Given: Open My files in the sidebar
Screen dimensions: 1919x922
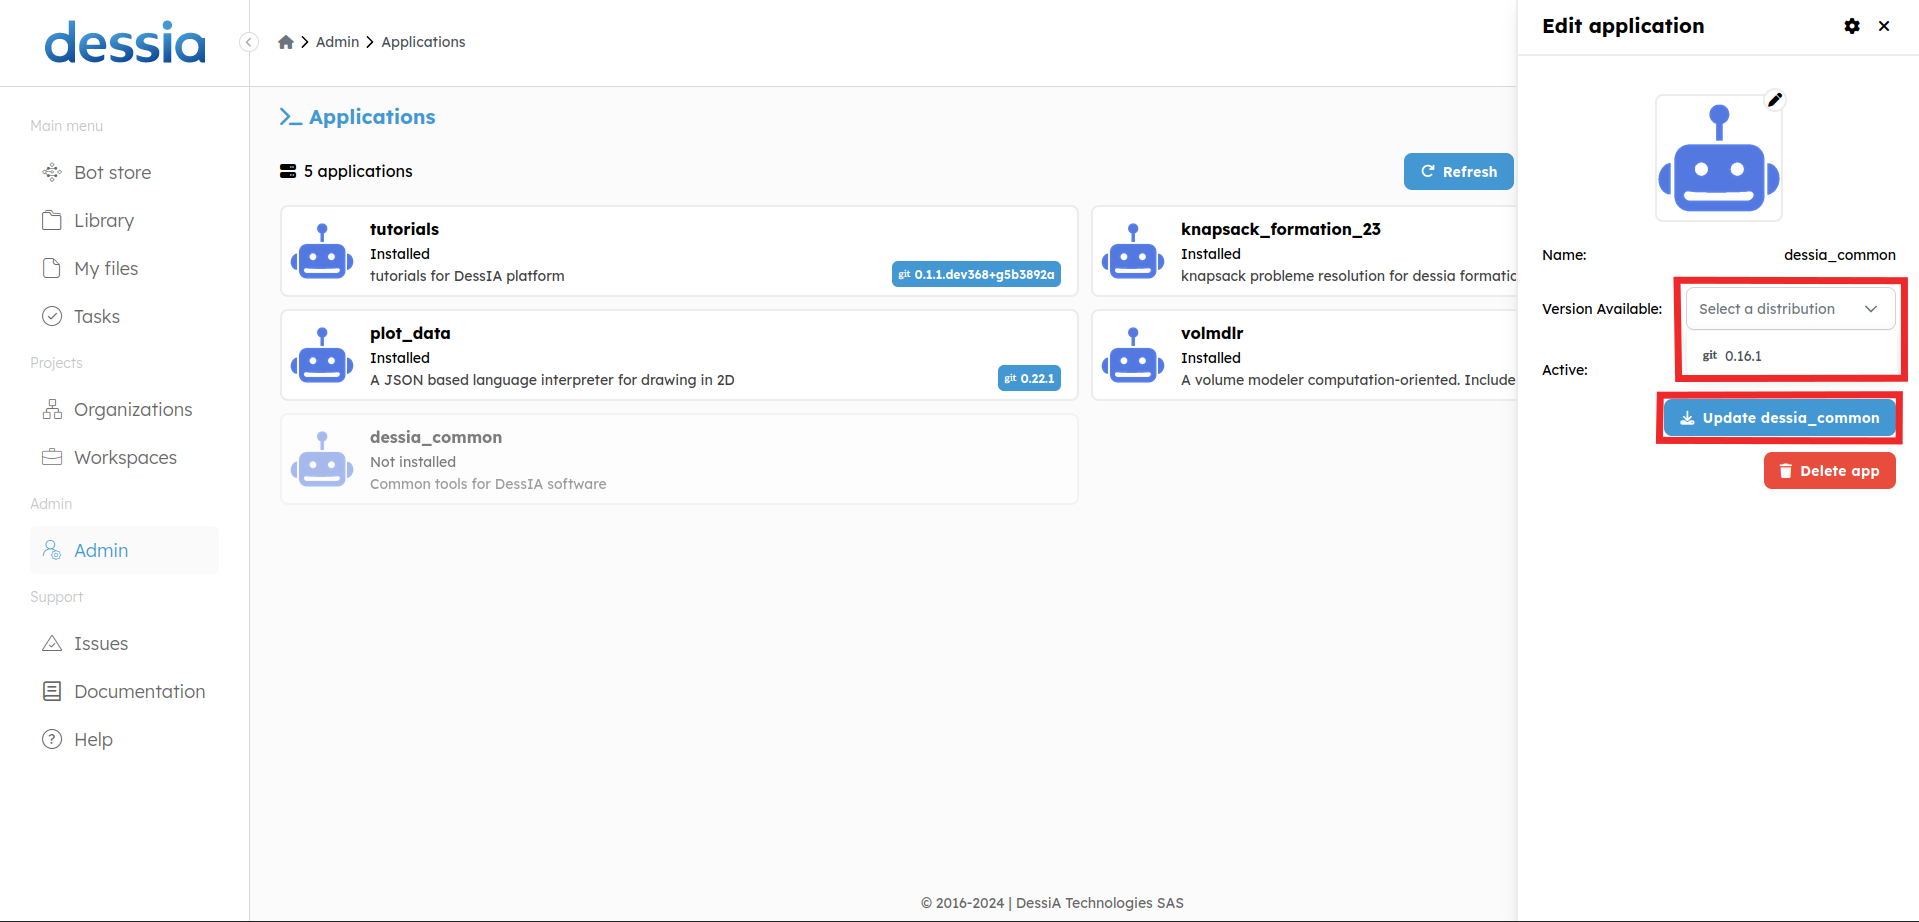Looking at the screenshot, I should click(x=124, y=269).
